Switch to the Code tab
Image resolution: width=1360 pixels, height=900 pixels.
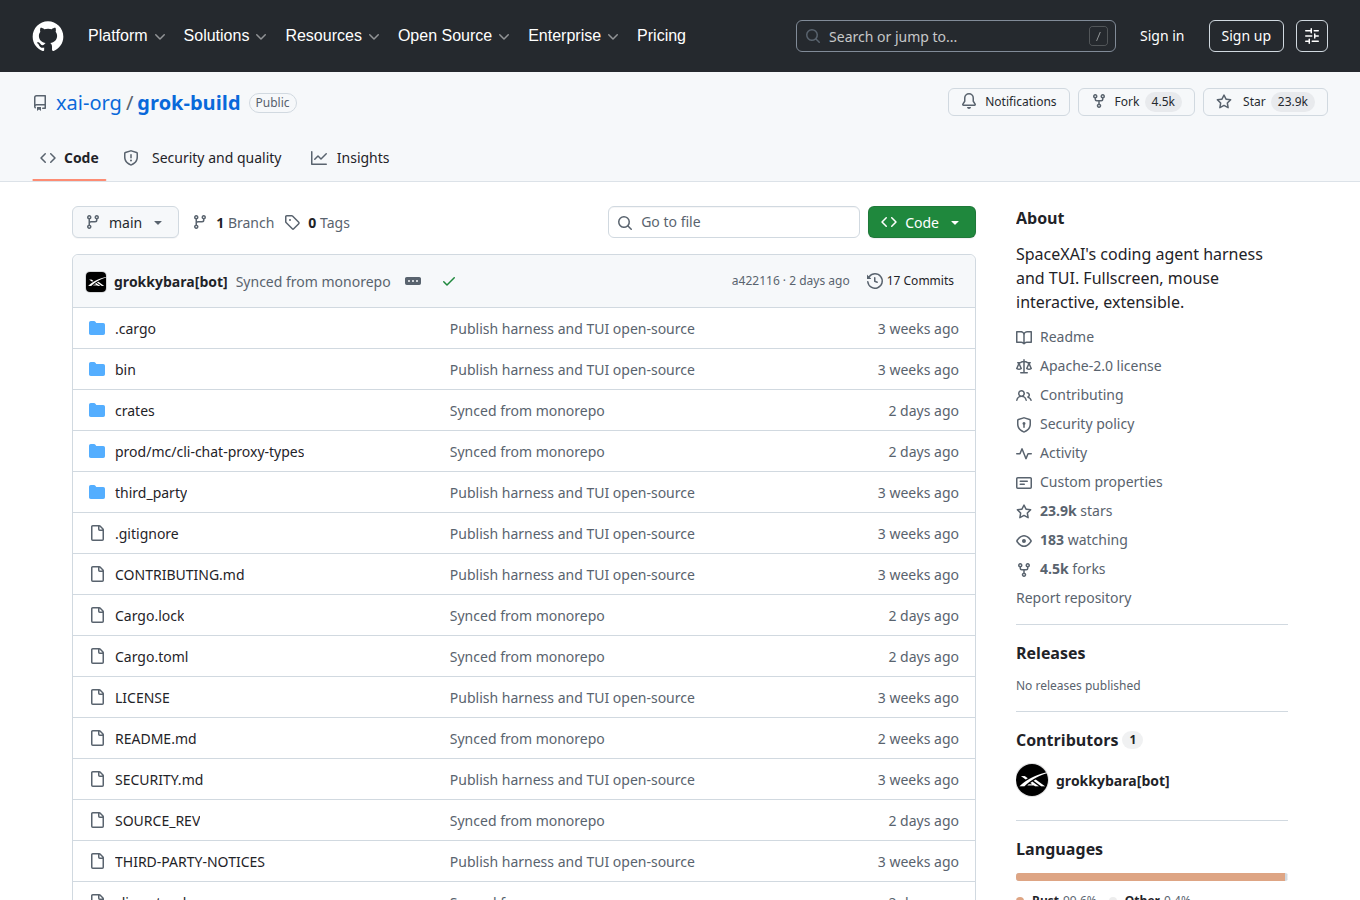(x=69, y=158)
